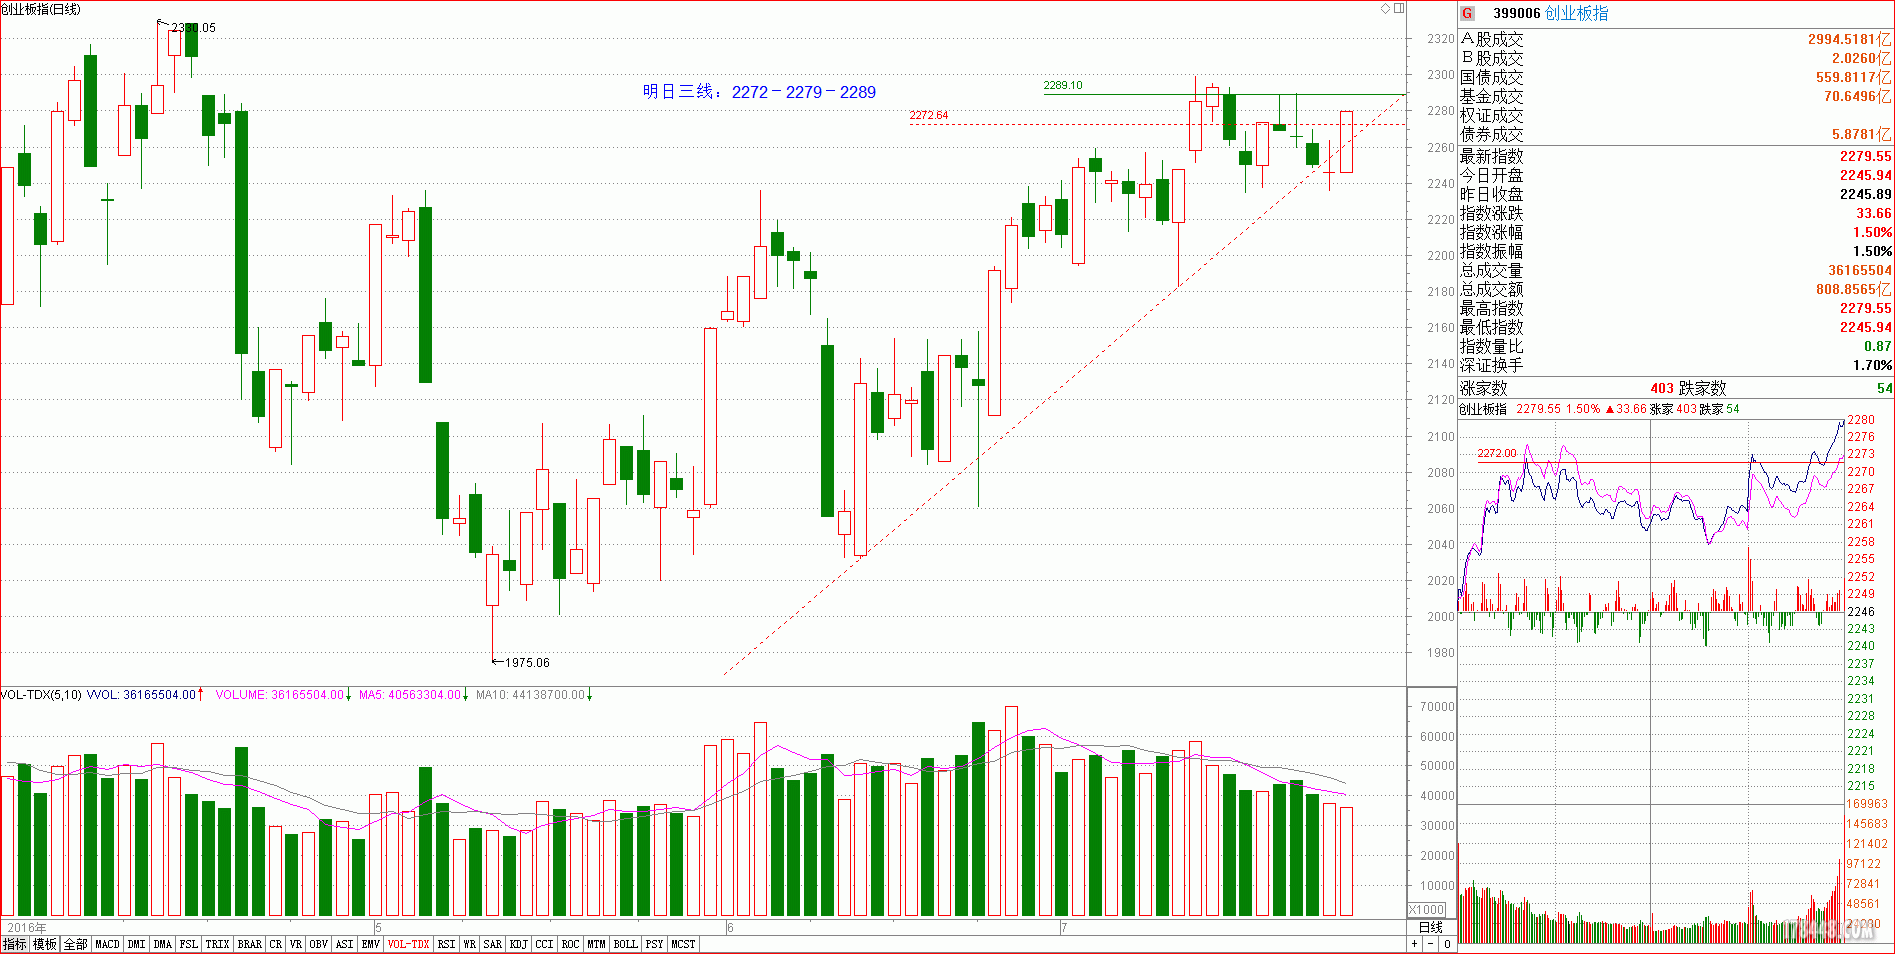Screen dimensions: 1895x954
Task: Toggle the side panel layout icon
Action: (x=1399, y=8)
